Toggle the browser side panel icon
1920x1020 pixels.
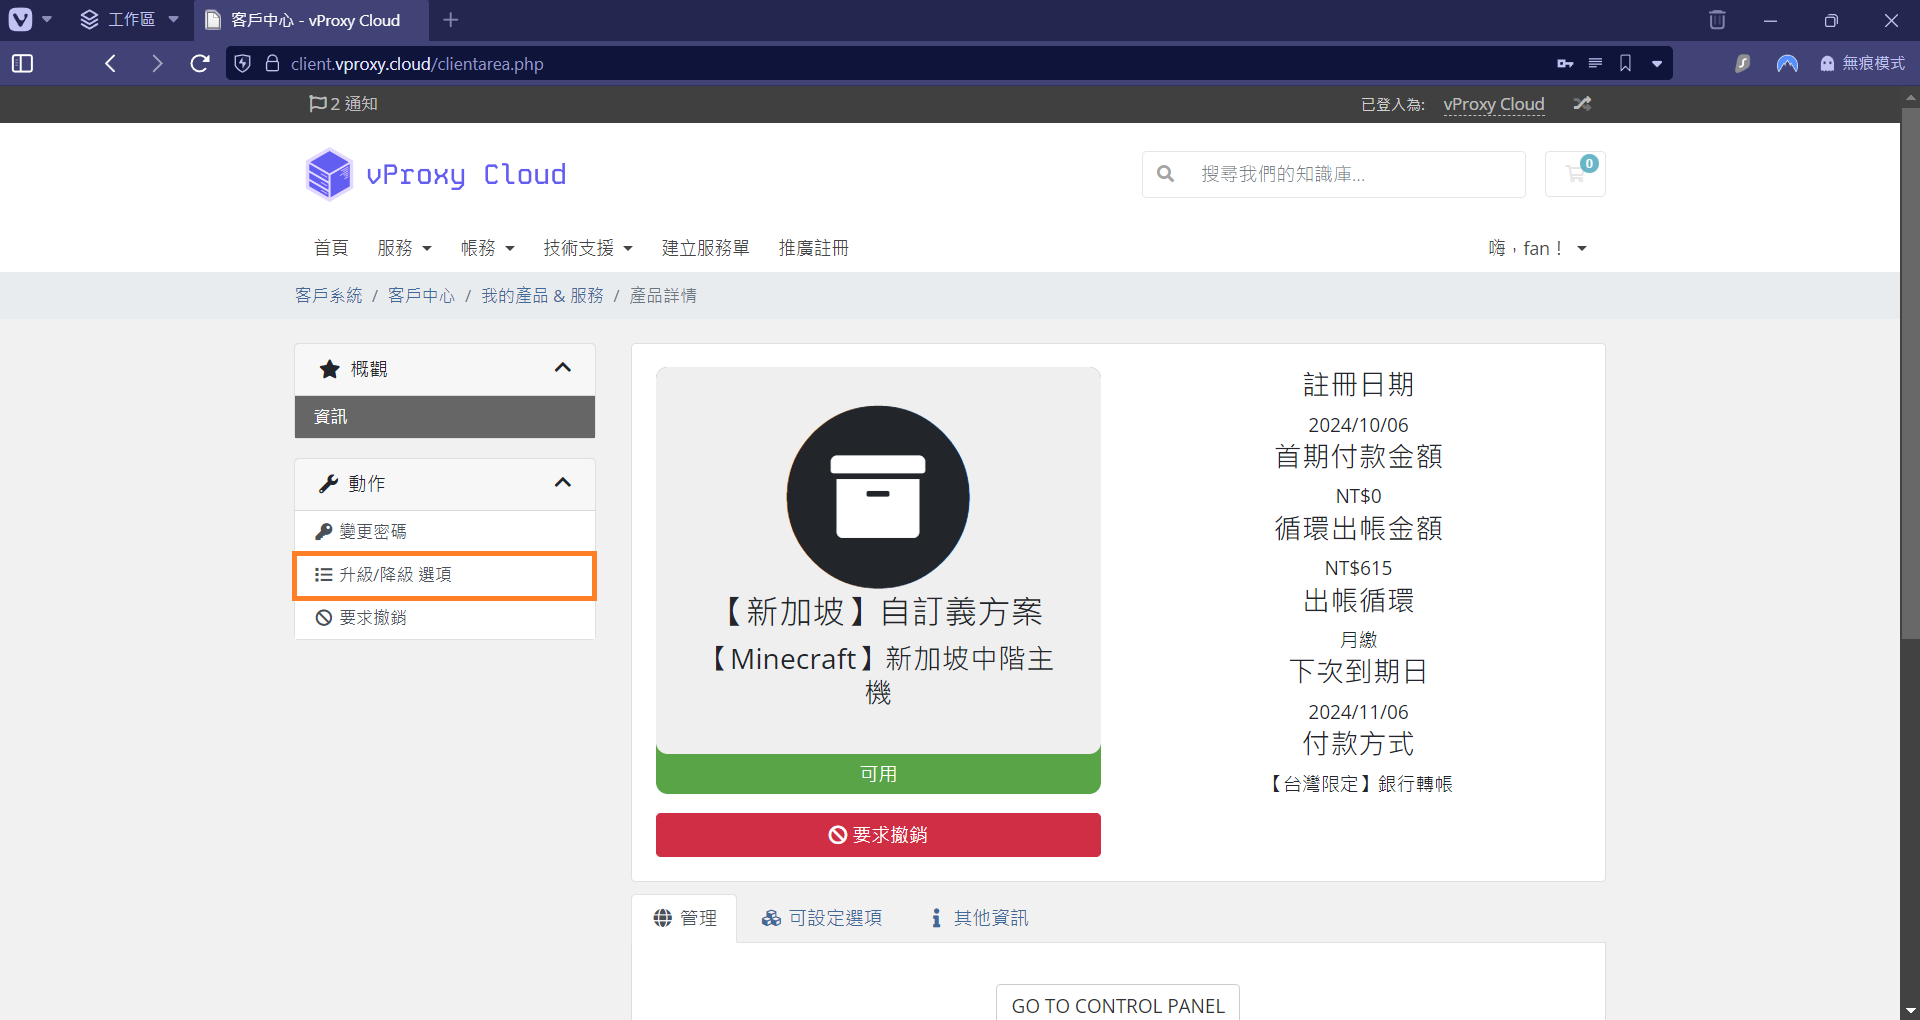(22, 64)
